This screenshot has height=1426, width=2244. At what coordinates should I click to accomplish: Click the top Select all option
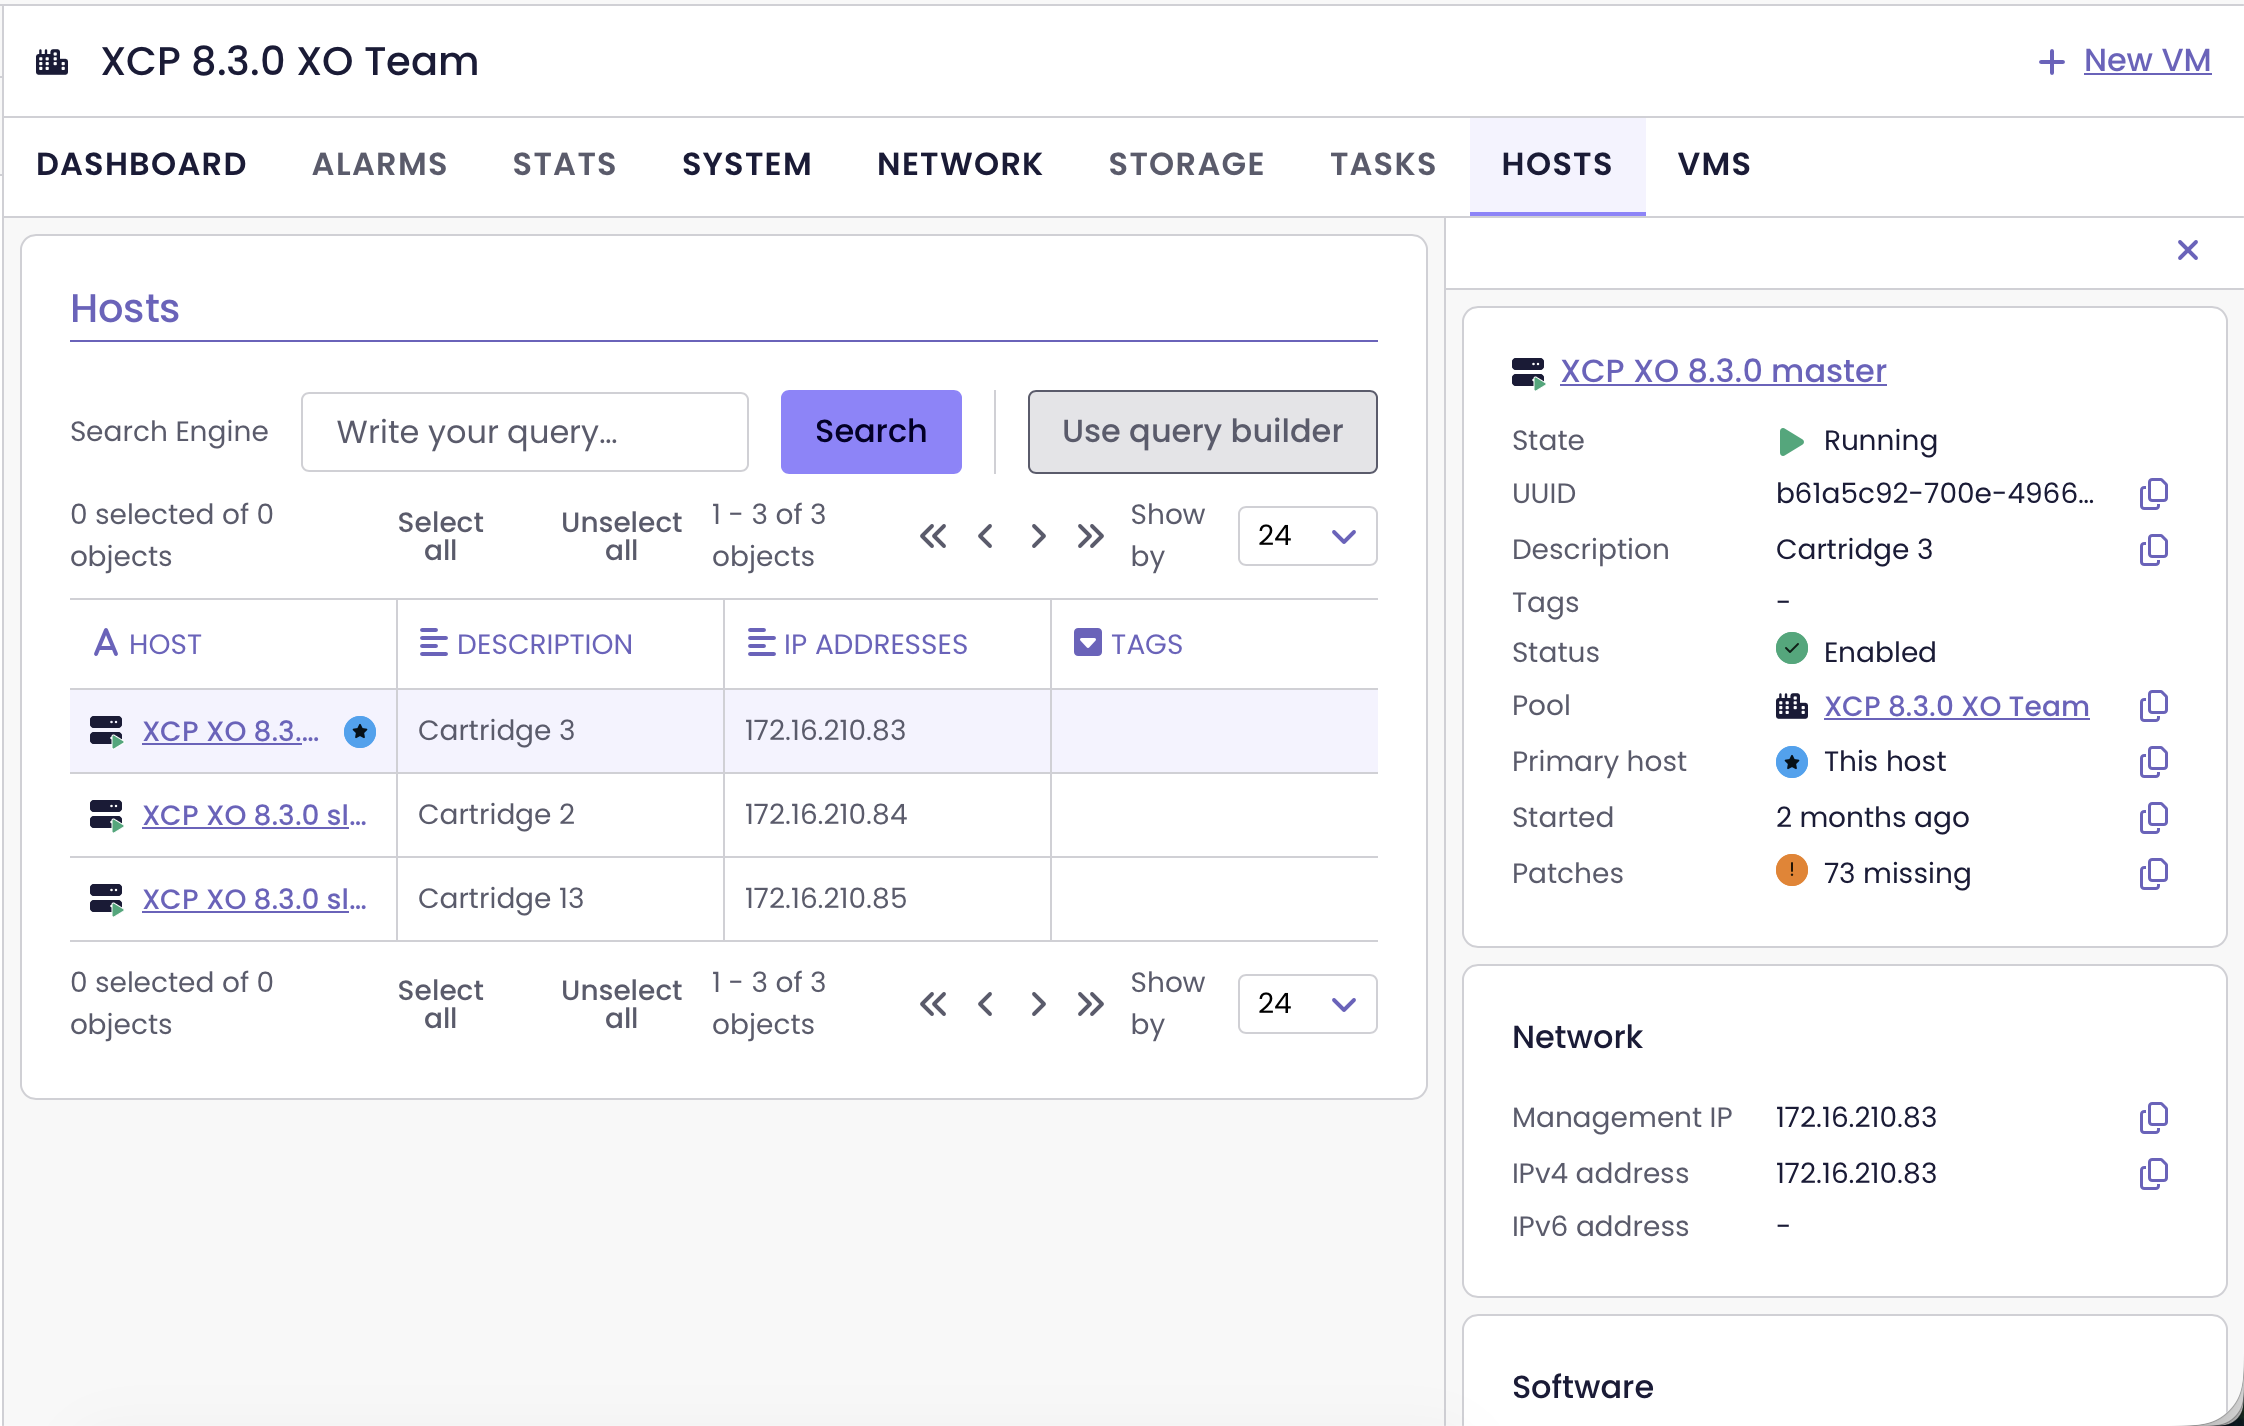(x=440, y=536)
